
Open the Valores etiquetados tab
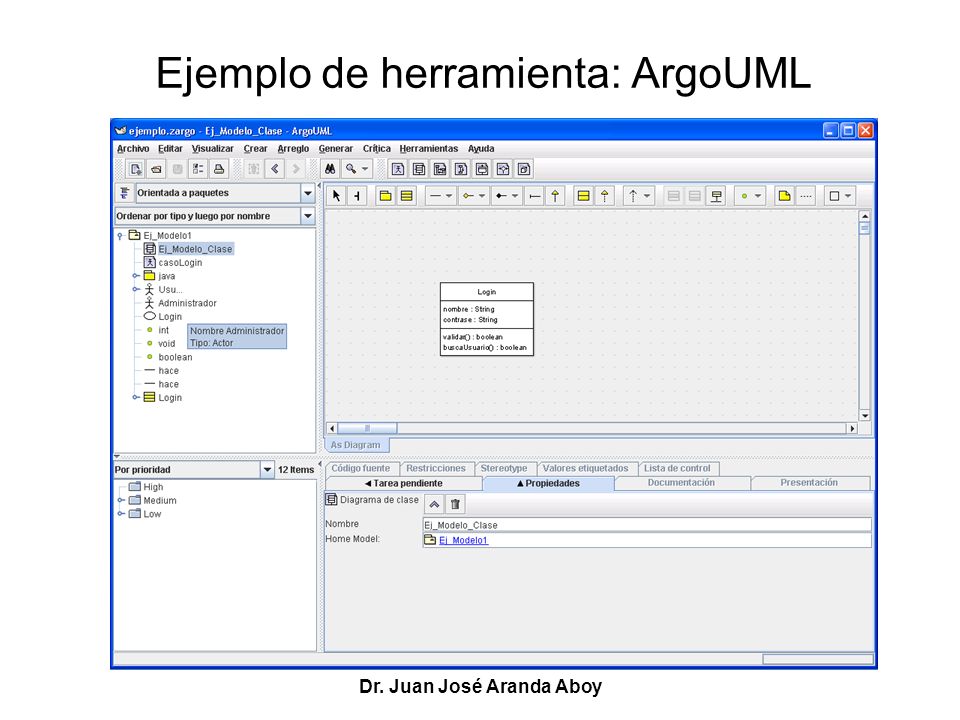[x=586, y=468]
